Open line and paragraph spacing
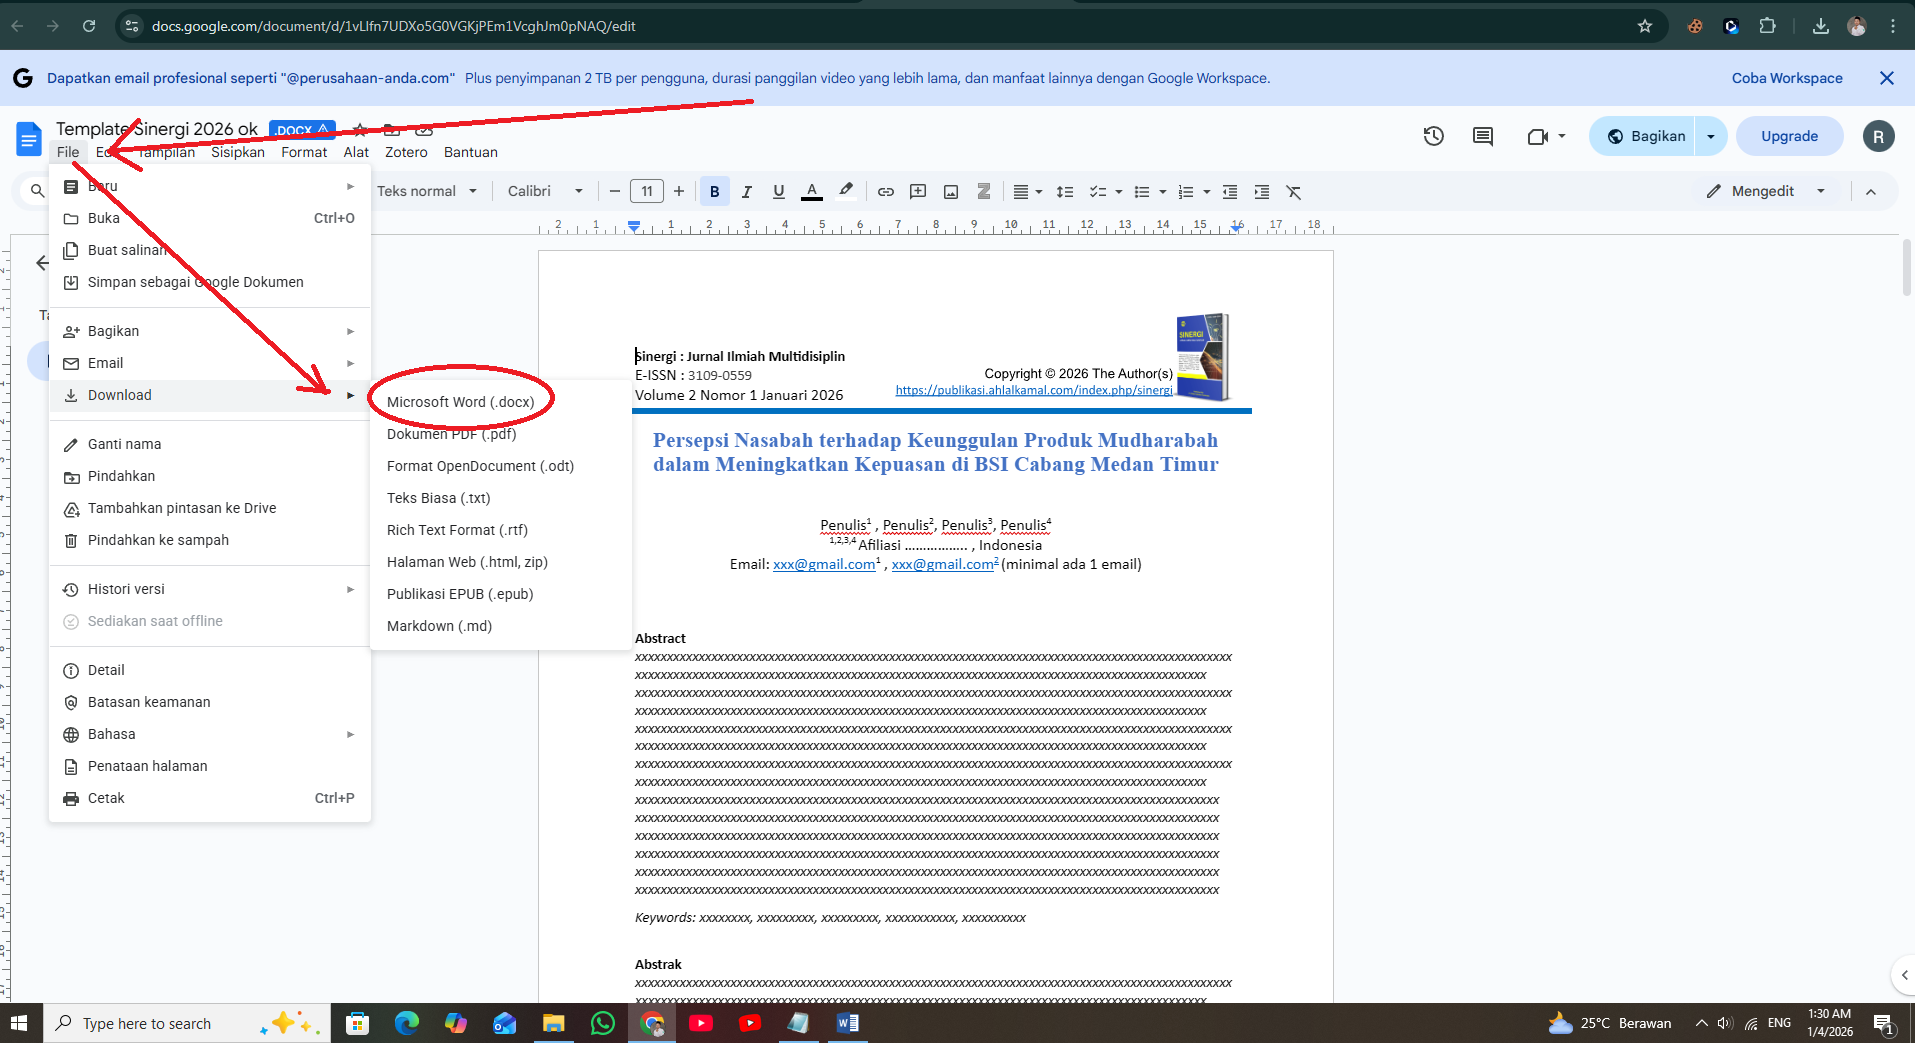The image size is (1915, 1043). point(1065,192)
